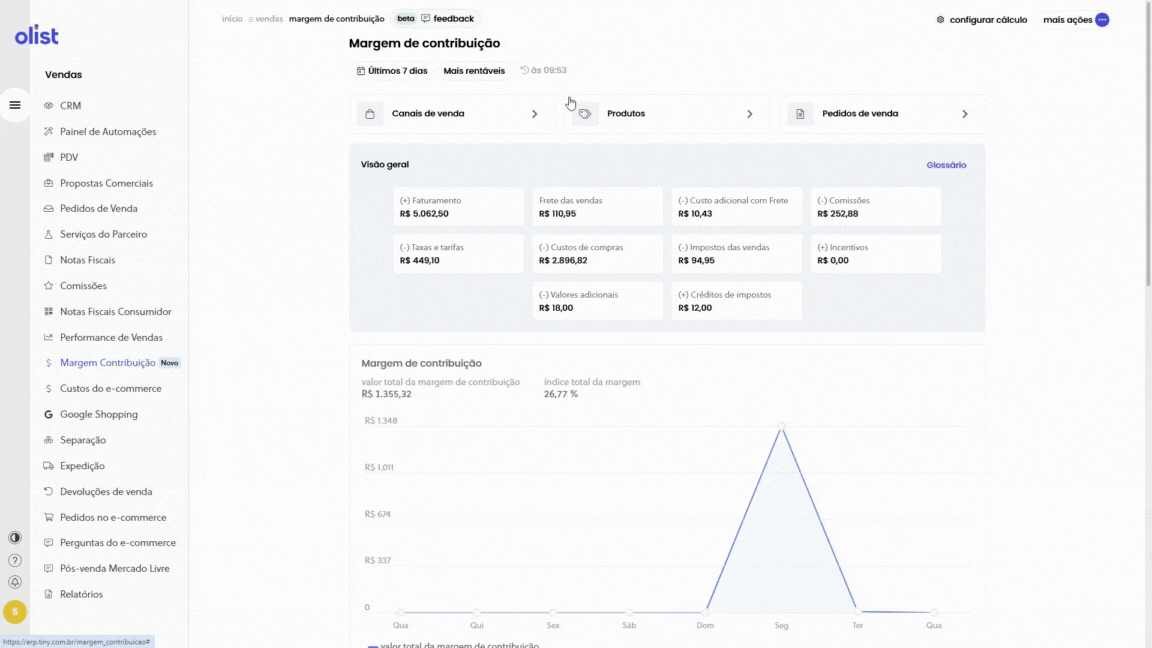
Task: Open the Glossário link
Action: point(946,165)
